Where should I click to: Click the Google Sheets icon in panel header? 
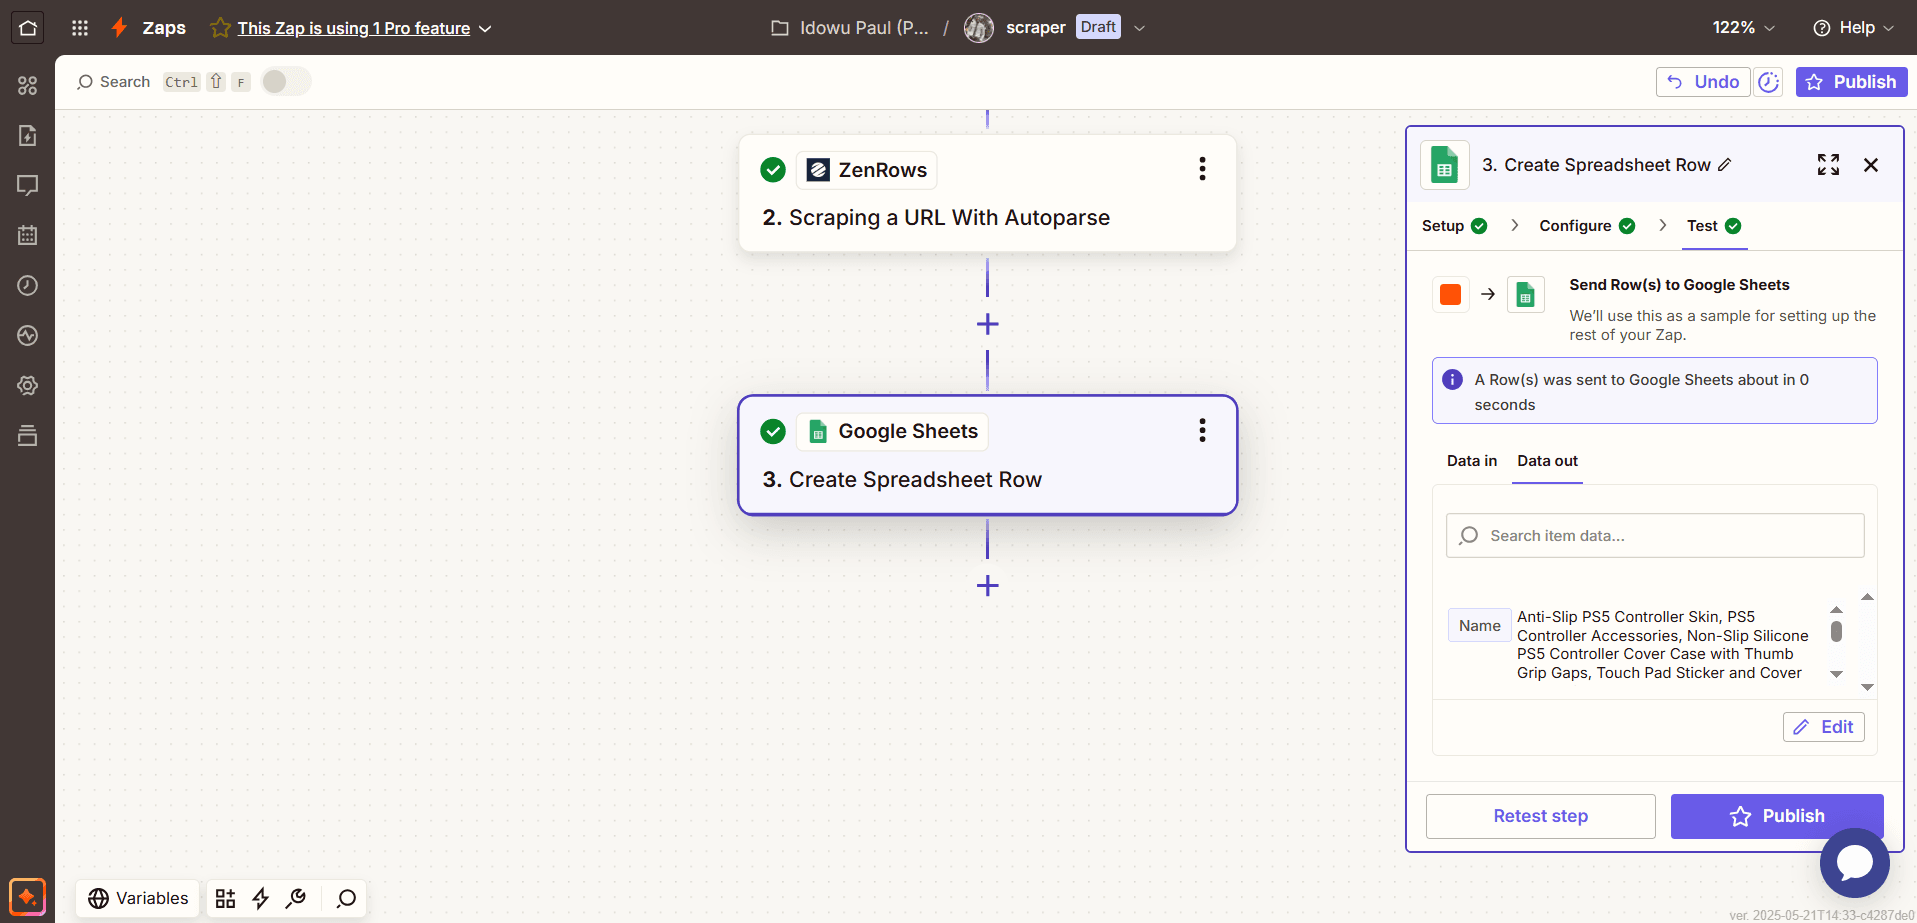point(1445,165)
